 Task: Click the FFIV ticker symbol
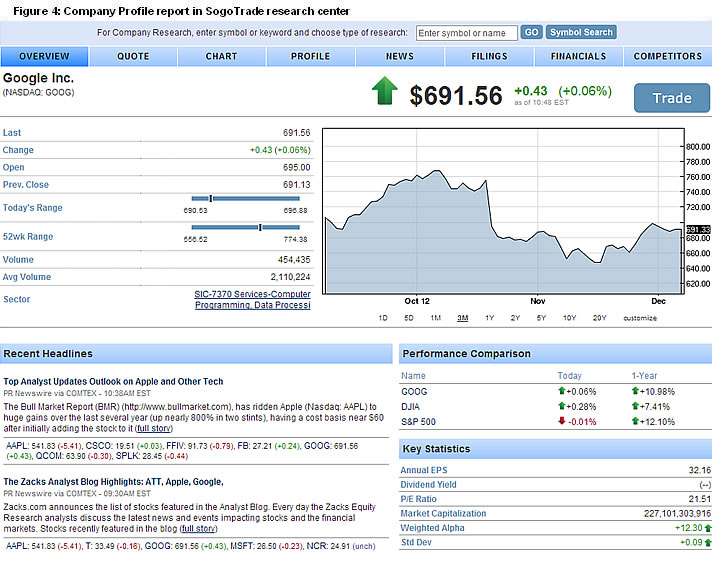(175, 446)
